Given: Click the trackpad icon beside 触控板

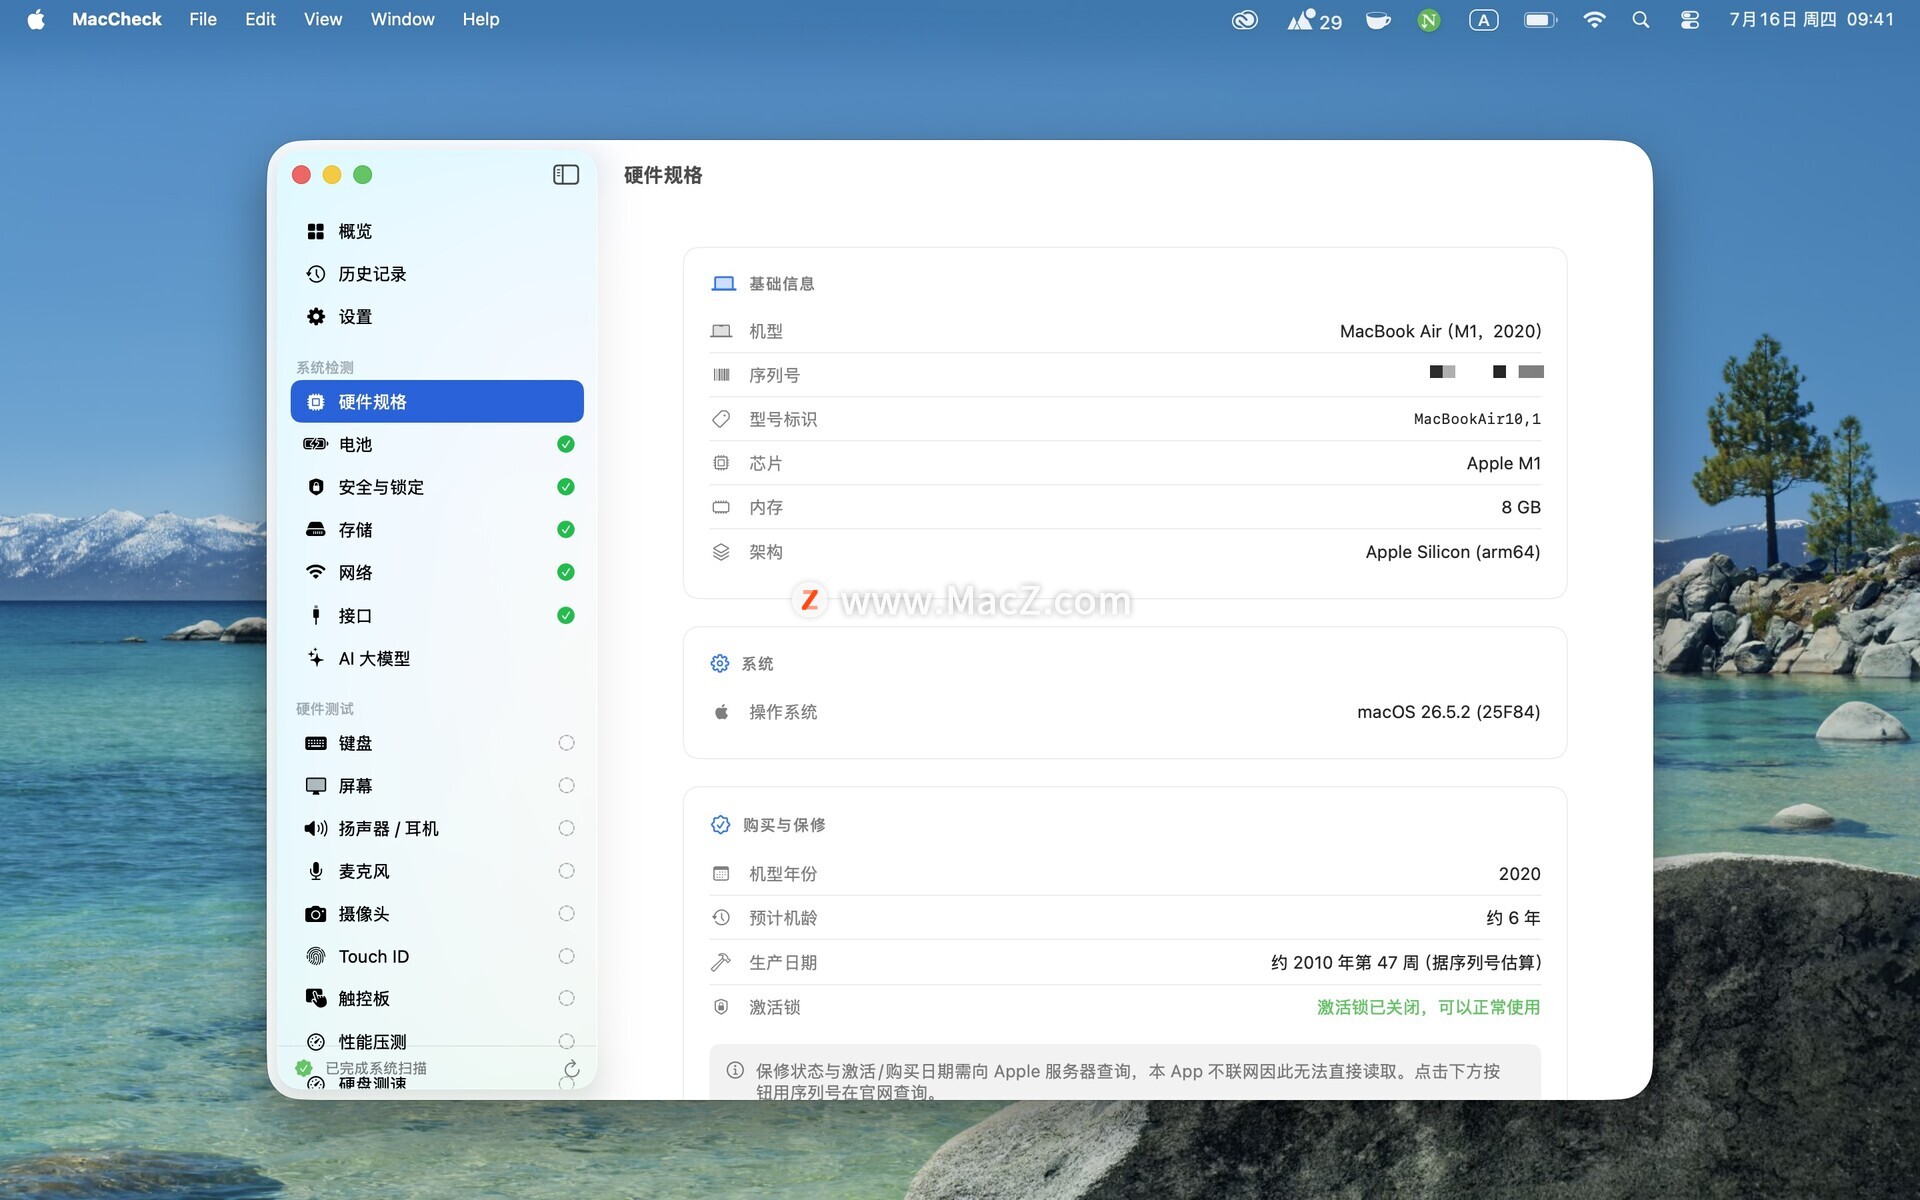Looking at the screenshot, I should tap(316, 999).
